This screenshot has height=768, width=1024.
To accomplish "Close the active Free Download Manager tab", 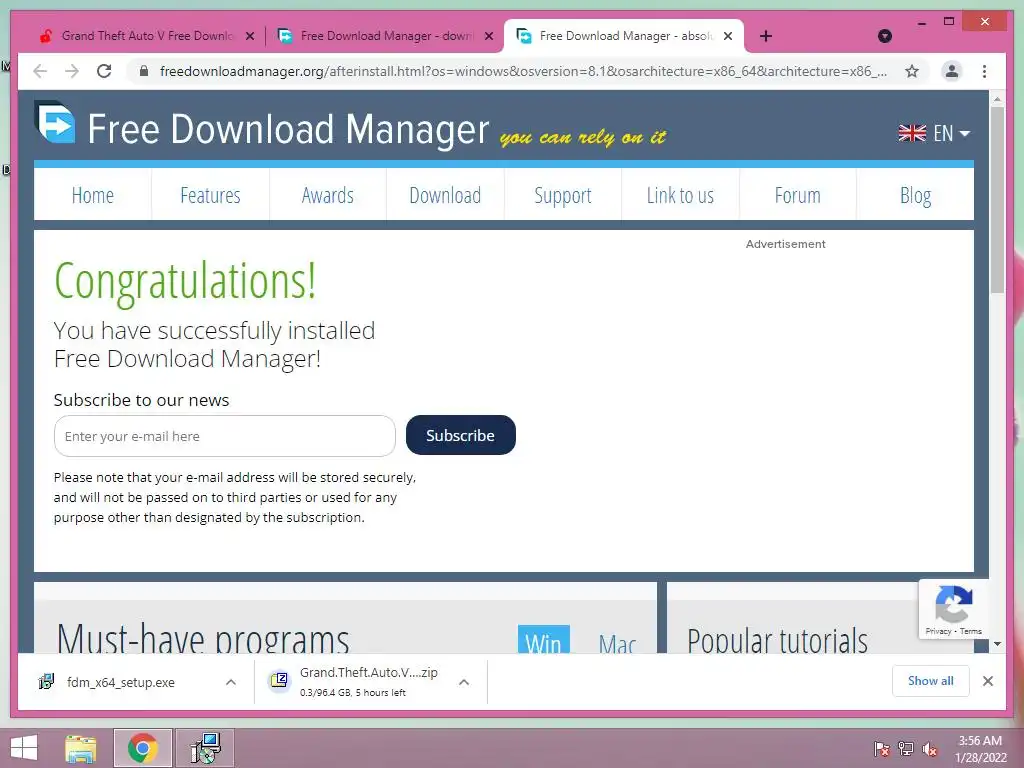I will click(728, 37).
